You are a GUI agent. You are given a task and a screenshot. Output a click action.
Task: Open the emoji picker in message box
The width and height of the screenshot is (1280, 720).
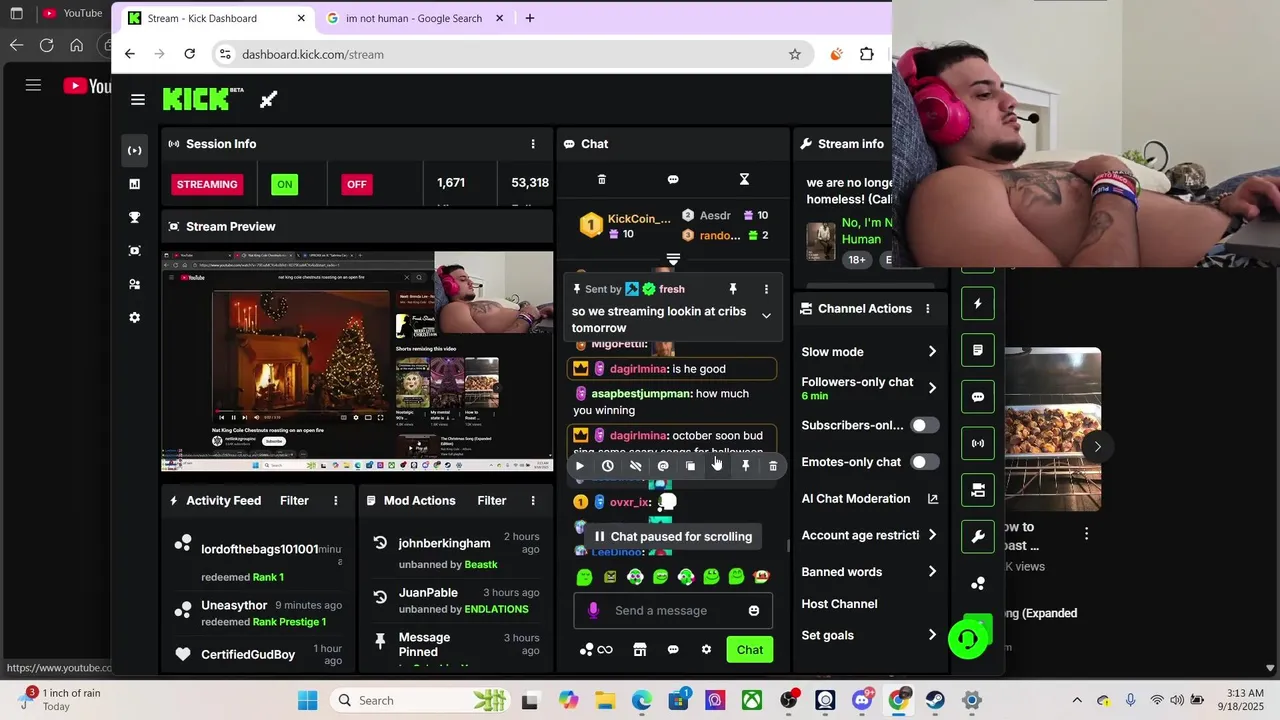point(754,611)
